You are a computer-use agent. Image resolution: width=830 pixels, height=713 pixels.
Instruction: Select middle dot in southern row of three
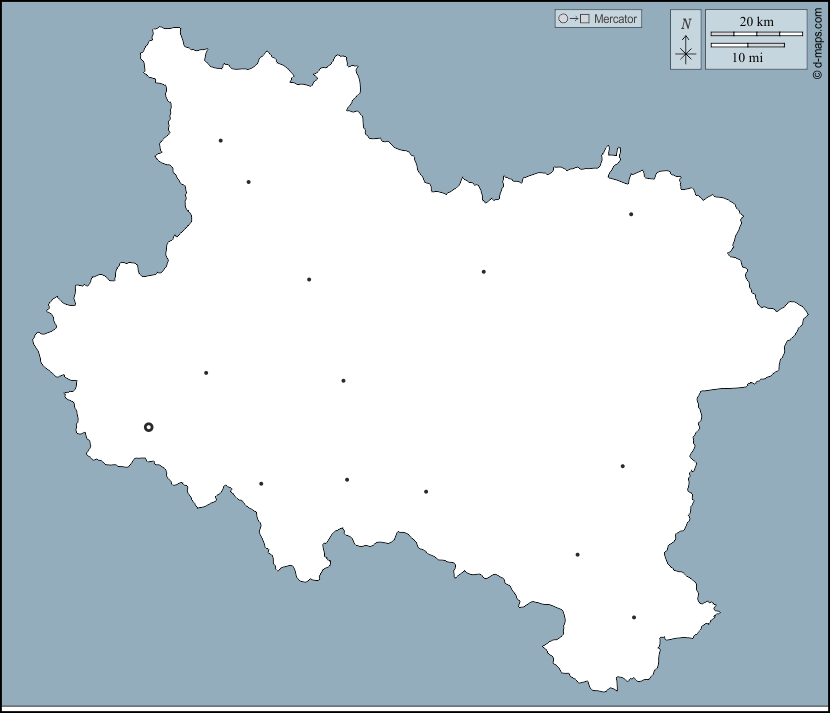coord(347,480)
